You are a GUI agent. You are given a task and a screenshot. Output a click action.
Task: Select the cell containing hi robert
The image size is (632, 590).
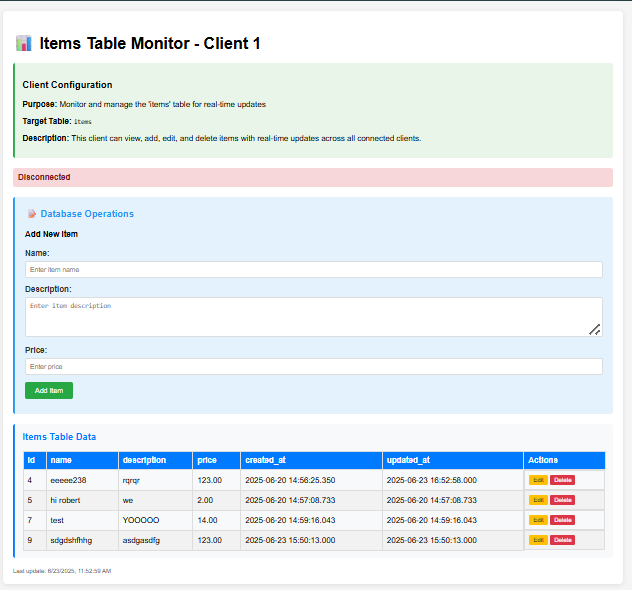pyautogui.click(x=82, y=500)
